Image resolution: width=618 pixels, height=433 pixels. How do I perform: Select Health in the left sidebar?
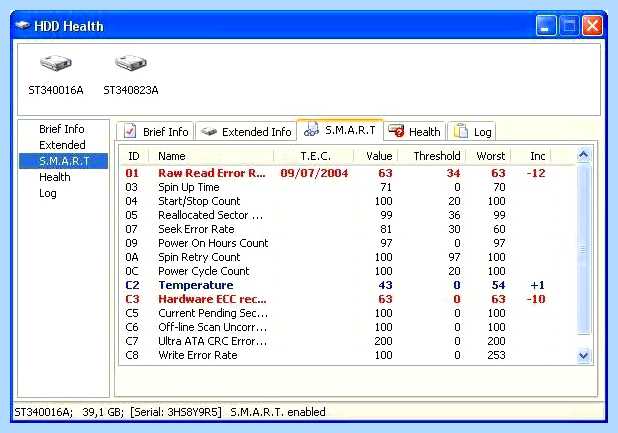click(x=55, y=177)
